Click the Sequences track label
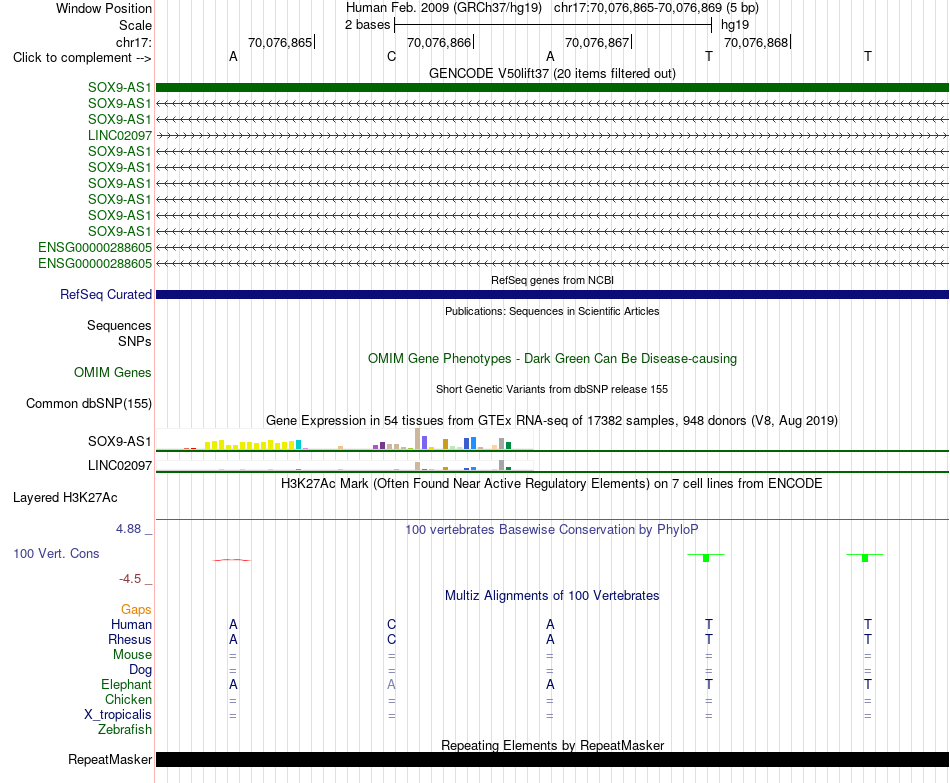 (119, 325)
